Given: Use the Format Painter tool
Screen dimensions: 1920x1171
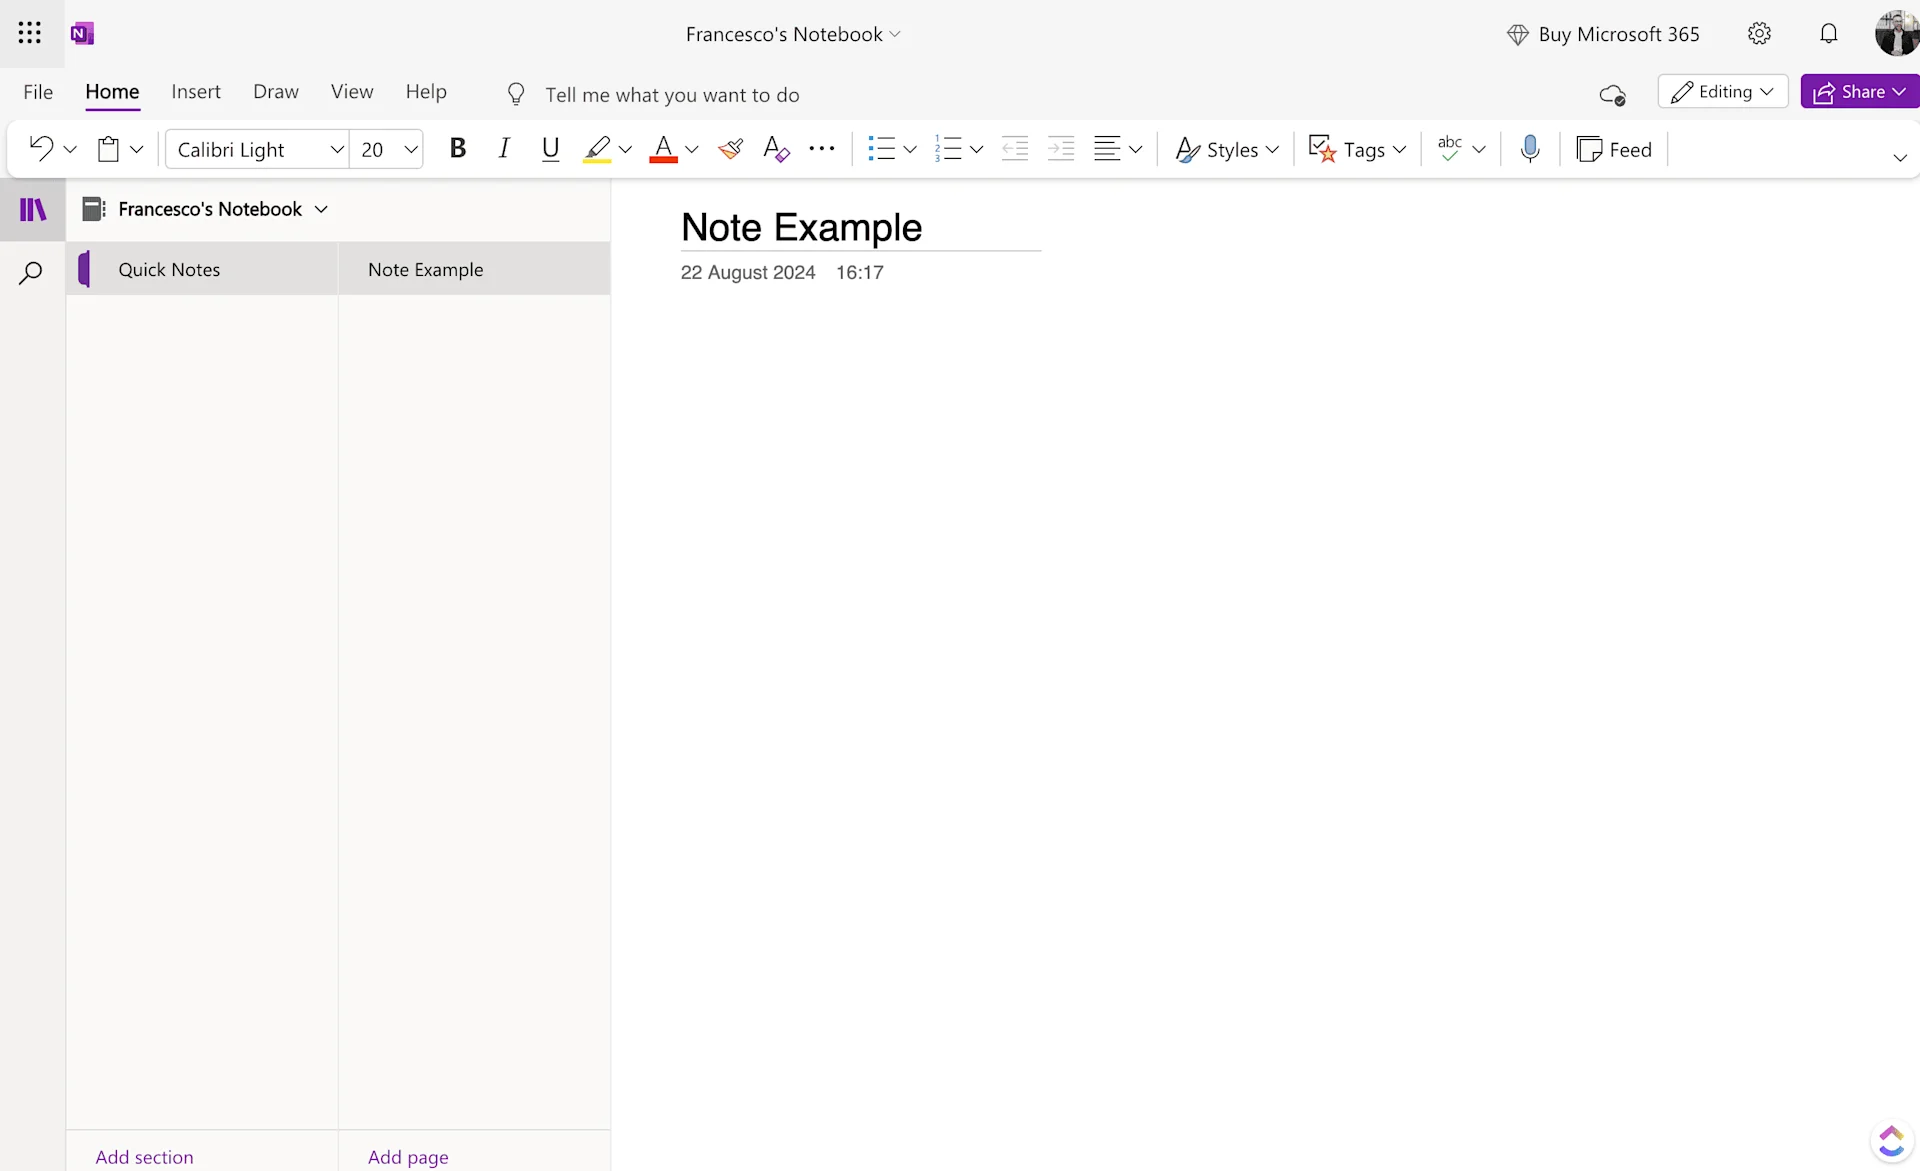Looking at the screenshot, I should (x=730, y=148).
